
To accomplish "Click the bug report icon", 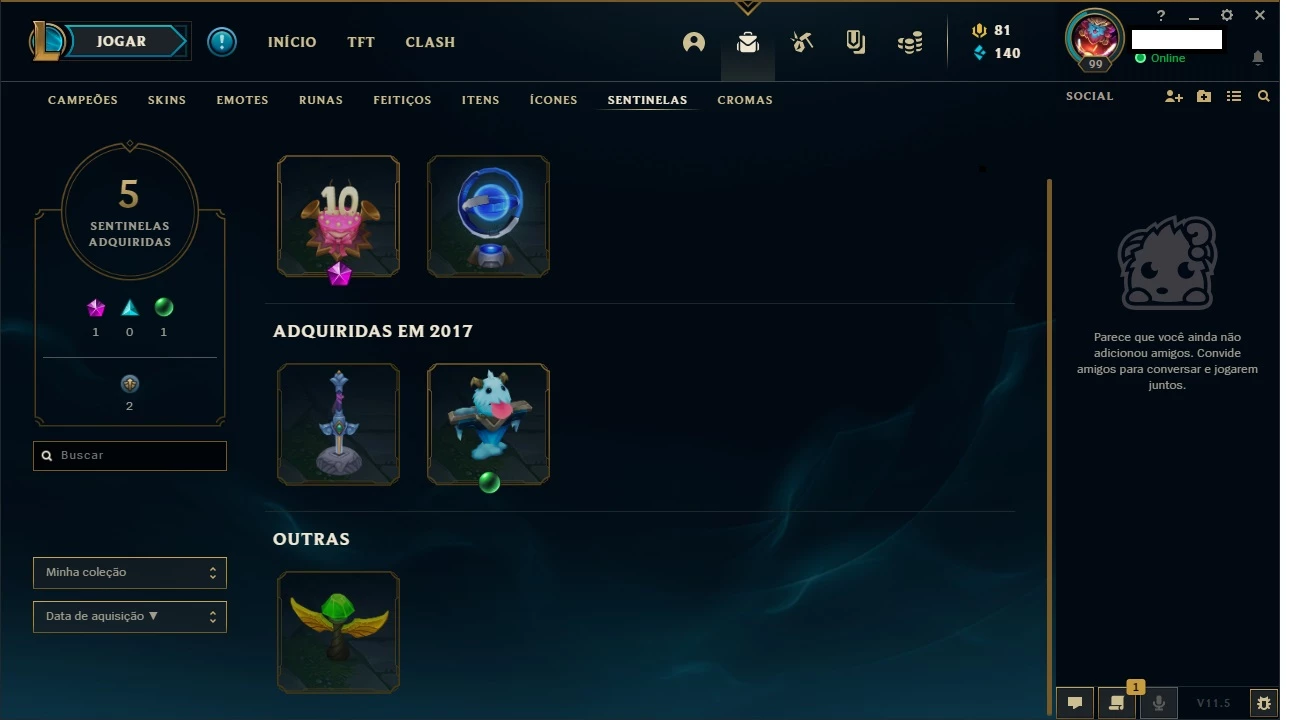I will coord(1264,703).
